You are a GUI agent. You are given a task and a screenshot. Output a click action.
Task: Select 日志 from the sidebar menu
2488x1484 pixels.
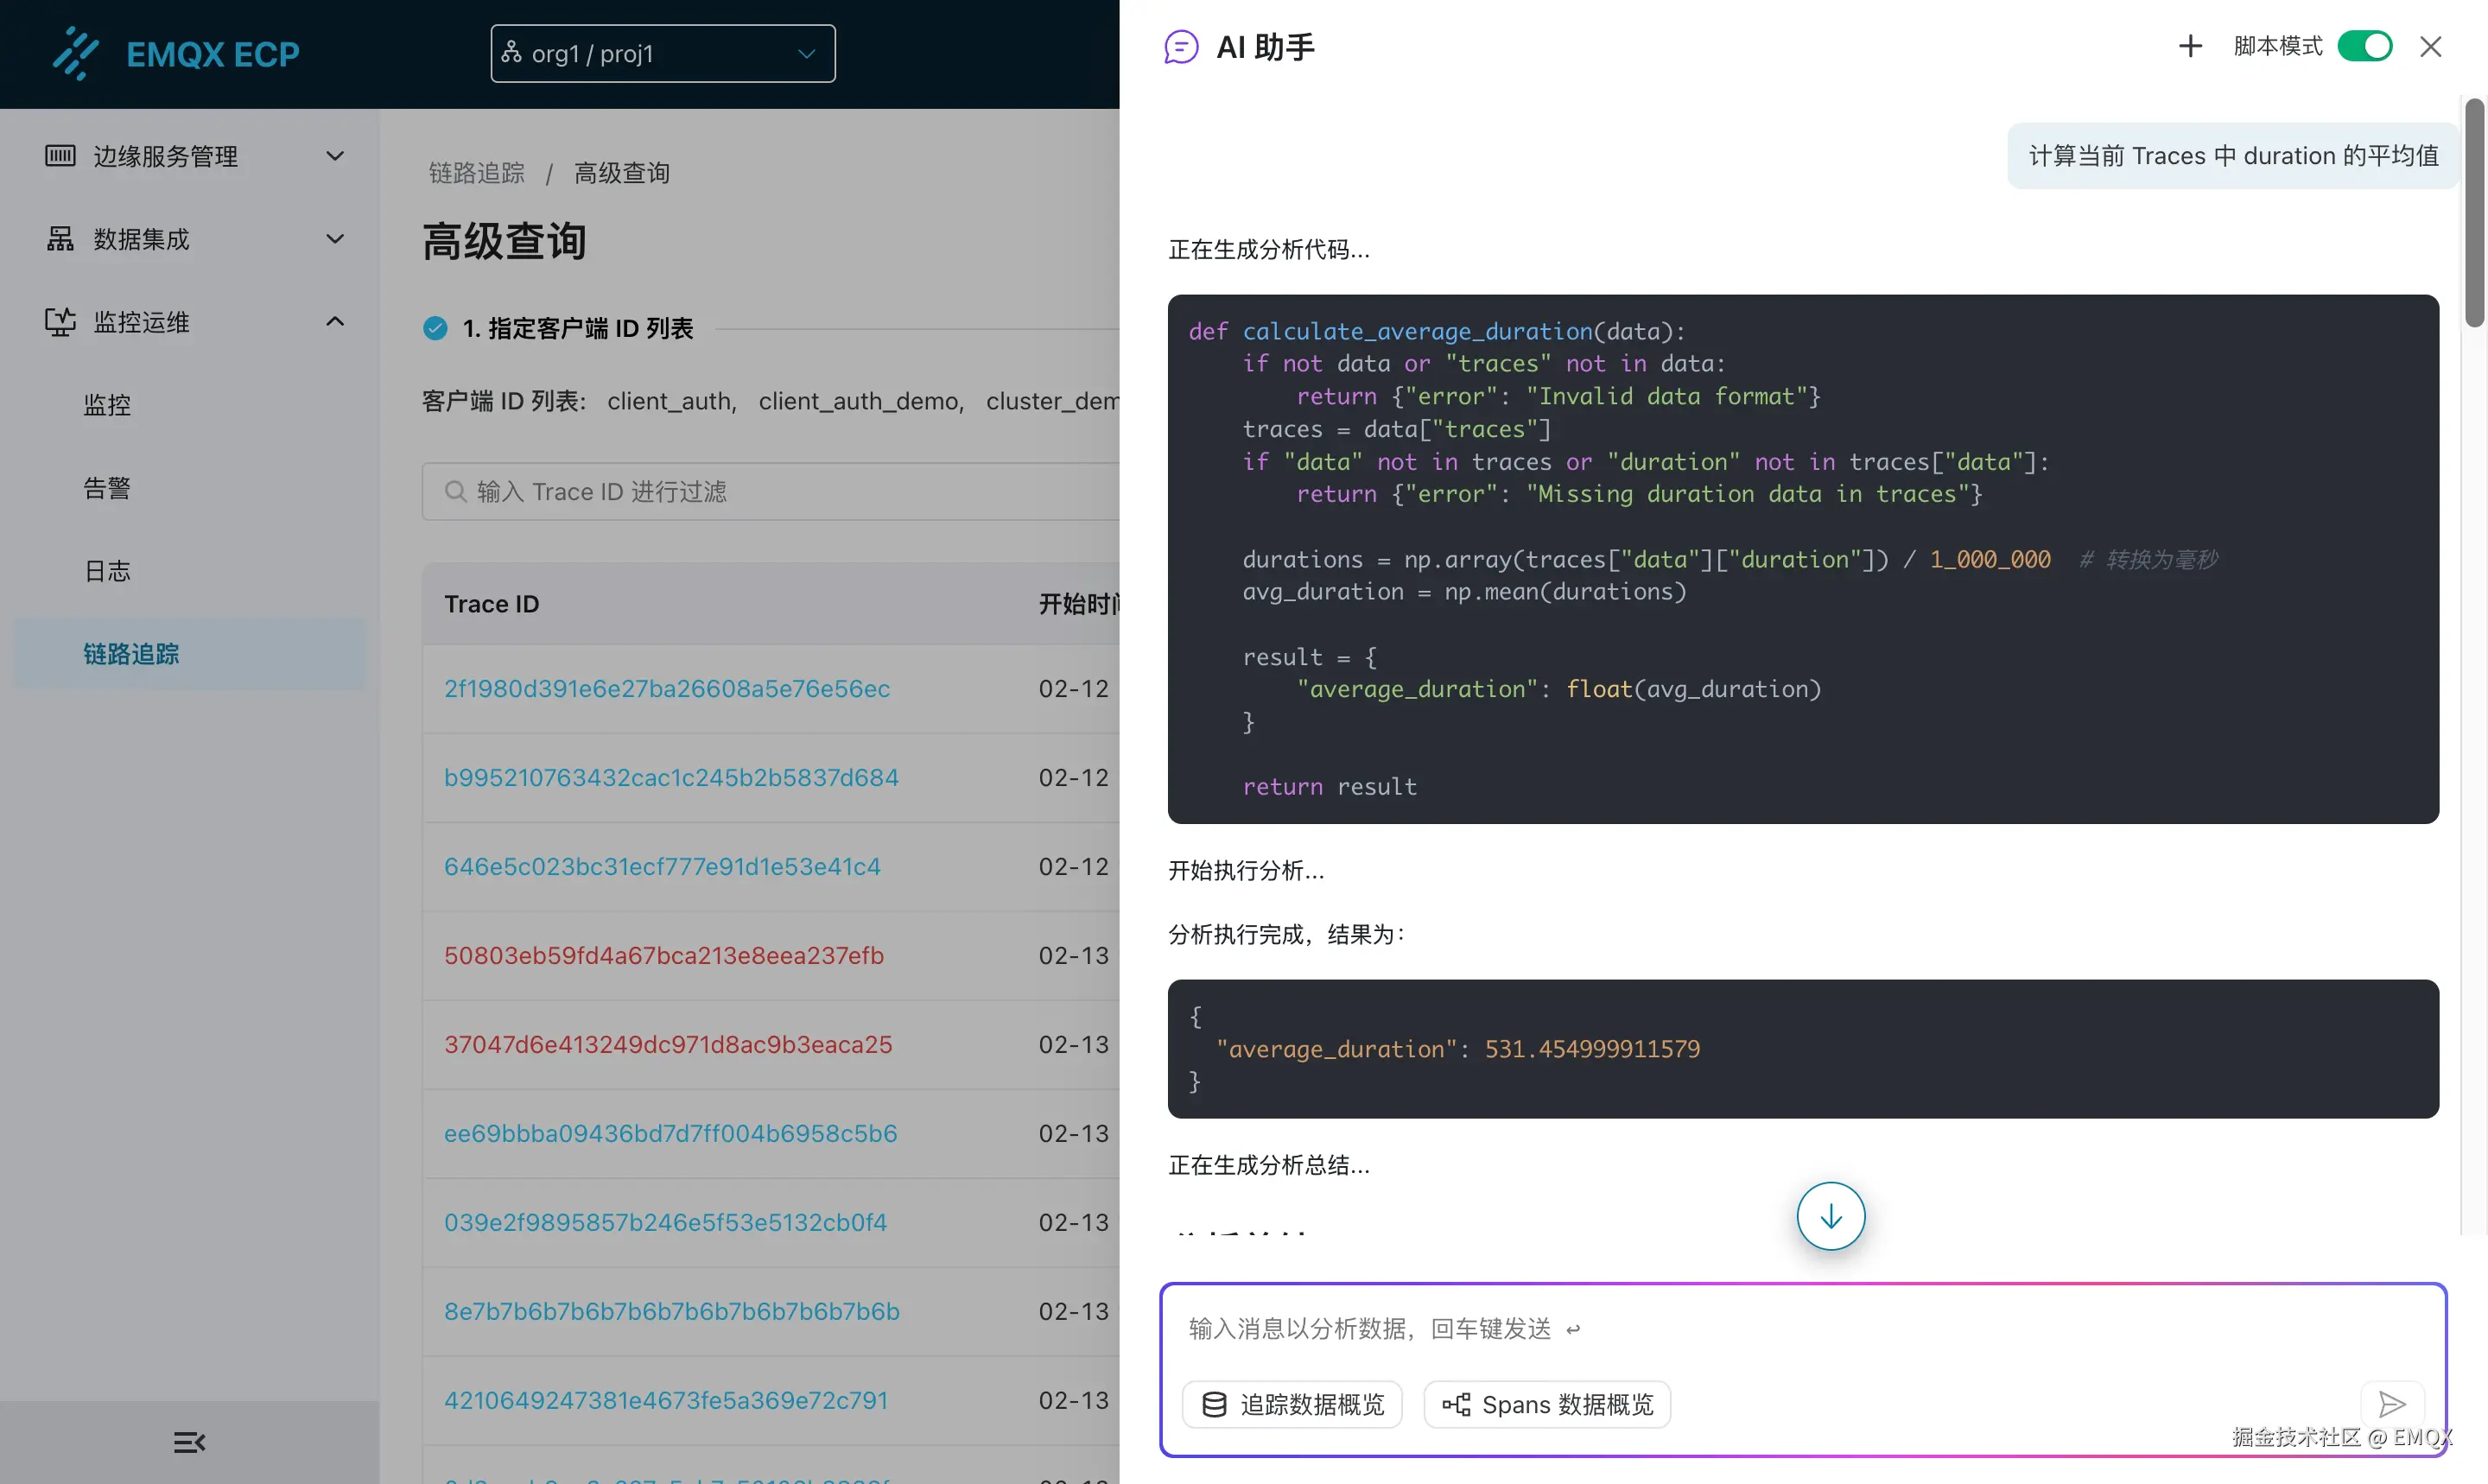coord(107,570)
